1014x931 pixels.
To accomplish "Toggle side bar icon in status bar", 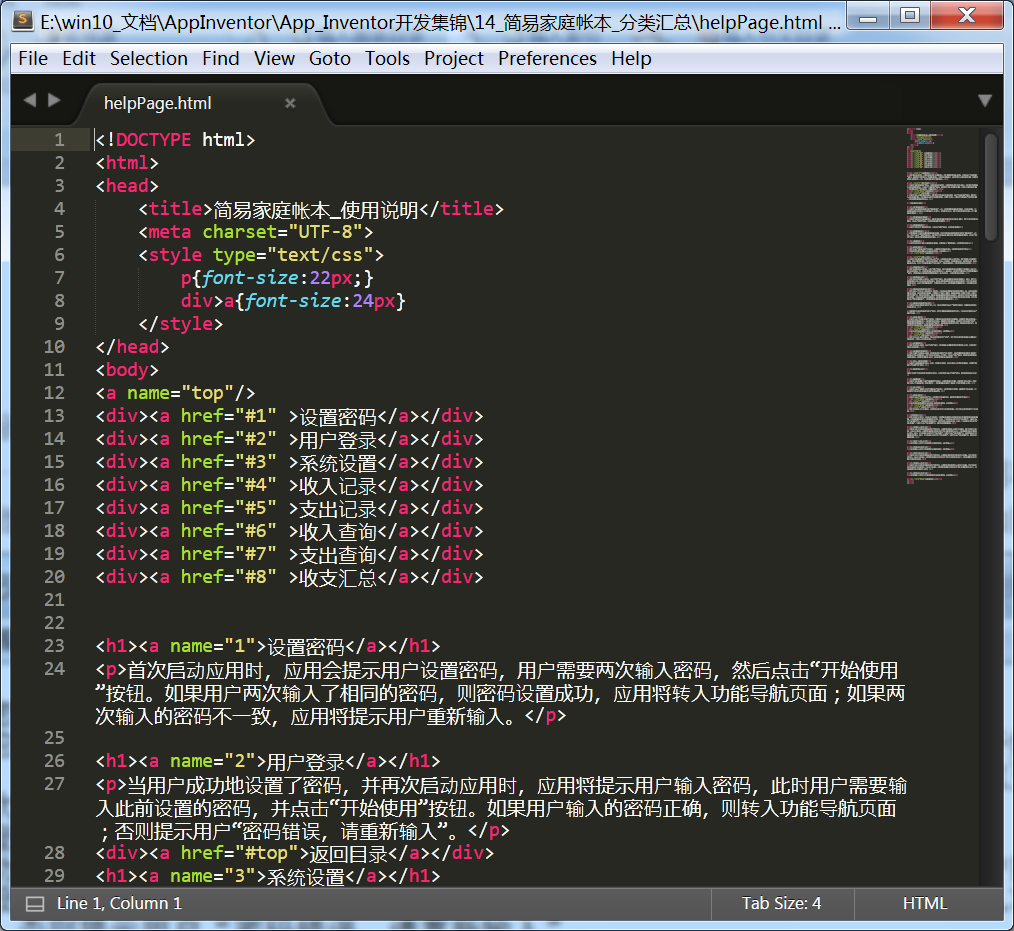I will pyautogui.click(x=34, y=904).
